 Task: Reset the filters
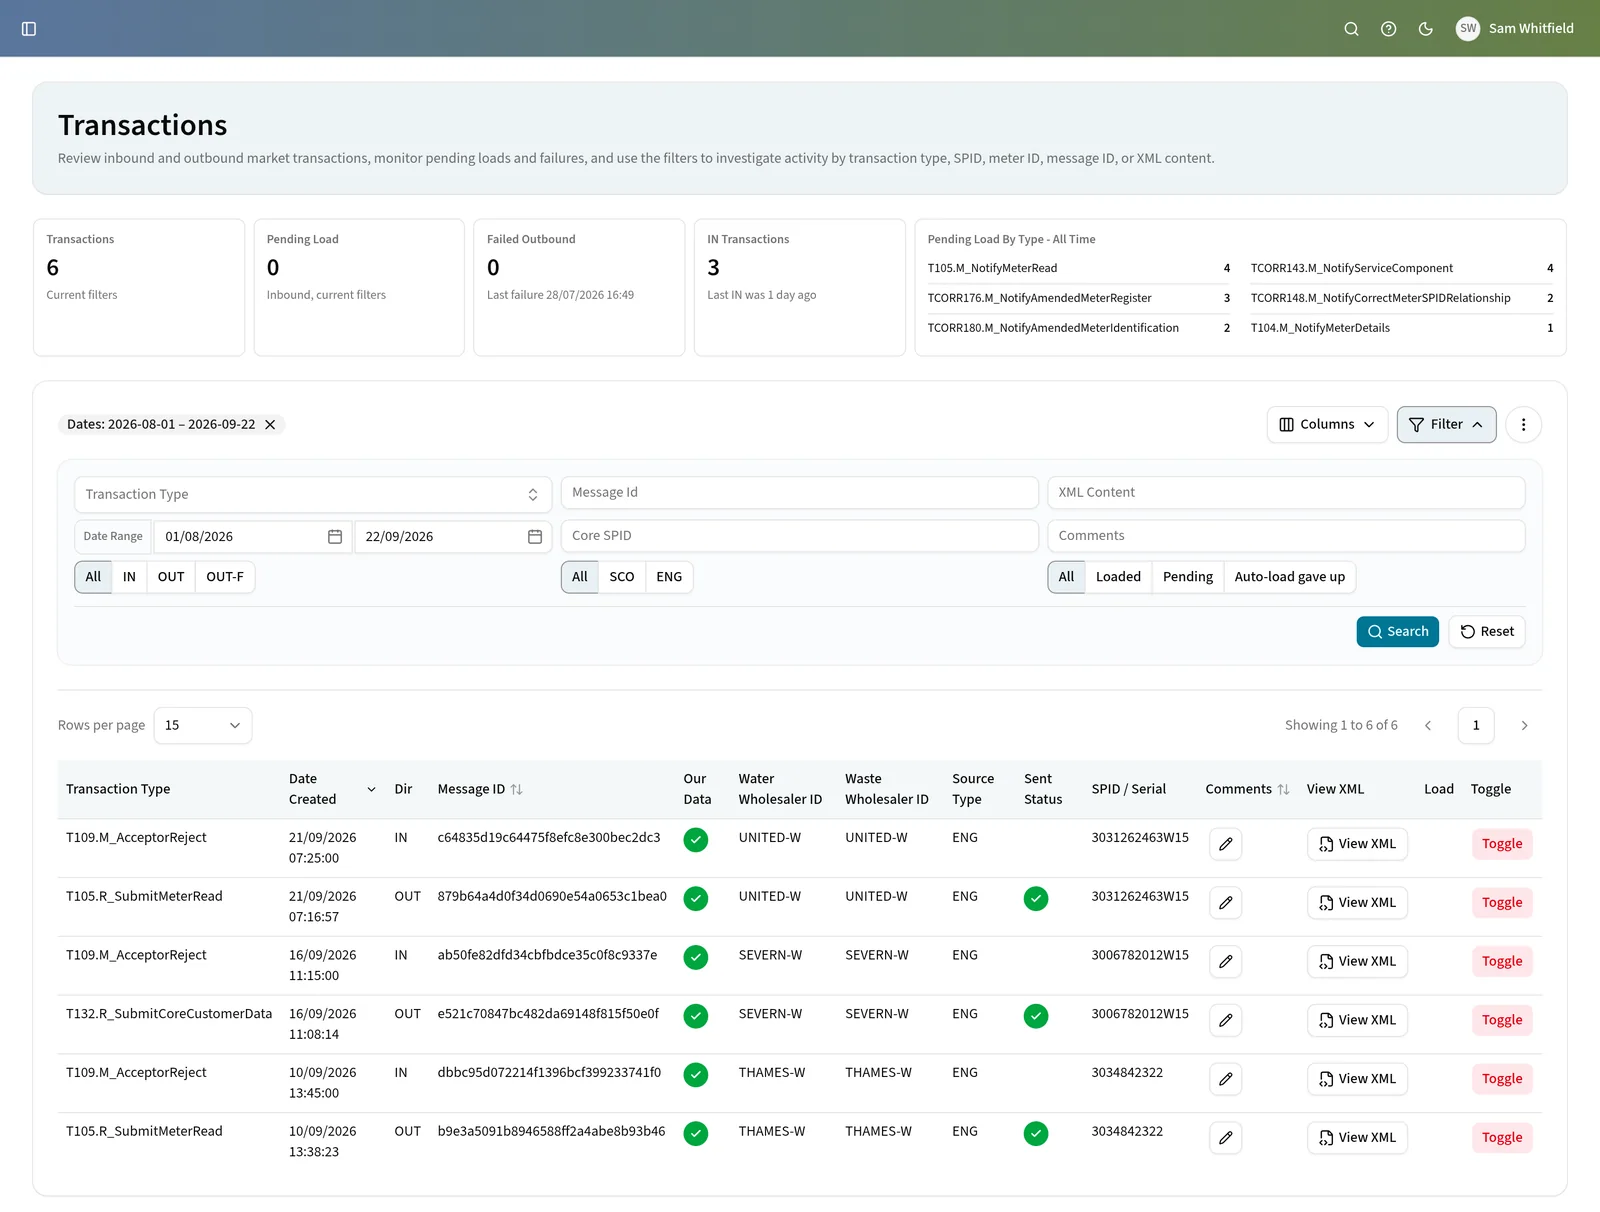click(x=1486, y=632)
